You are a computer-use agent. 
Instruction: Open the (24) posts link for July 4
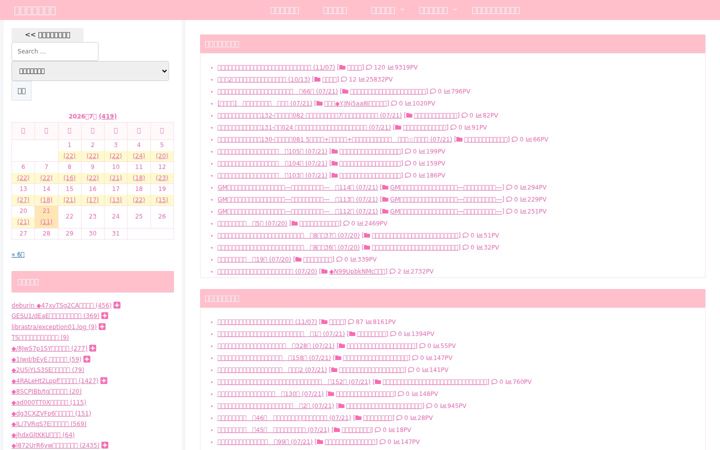(139, 156)
